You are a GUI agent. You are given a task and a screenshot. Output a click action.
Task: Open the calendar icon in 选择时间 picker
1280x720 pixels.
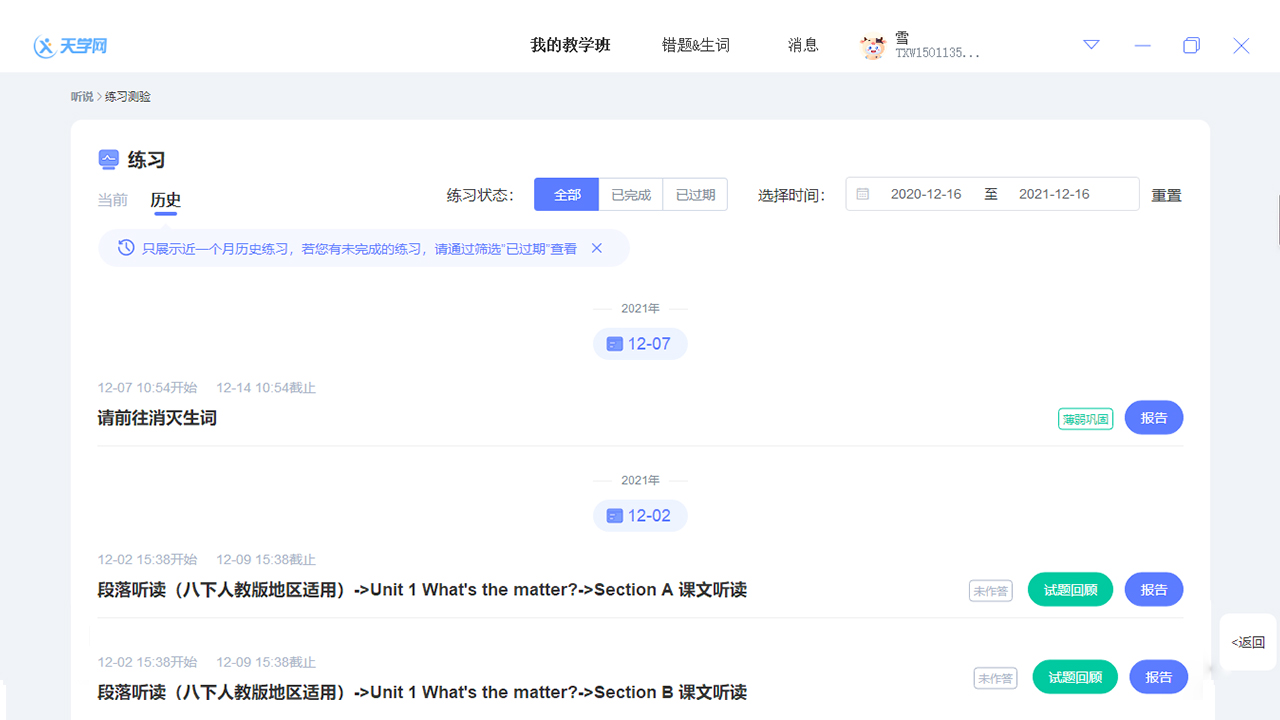point(862,193)
